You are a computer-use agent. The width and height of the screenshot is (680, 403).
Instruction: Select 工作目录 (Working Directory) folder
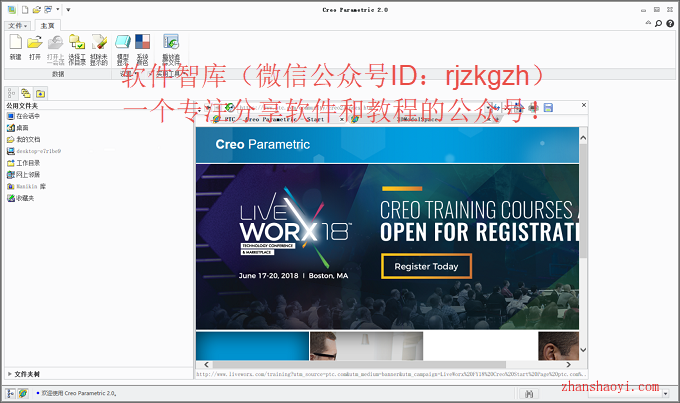click(x=23, y=163)
